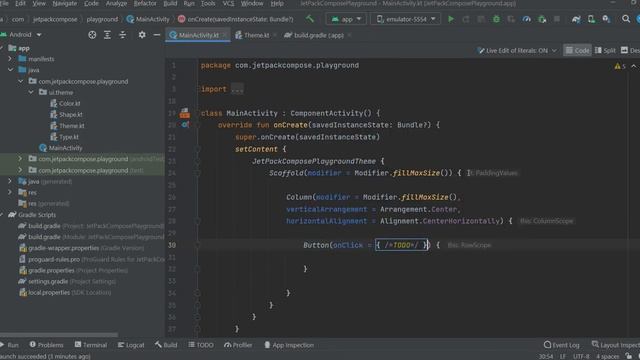Hide the project panel with minus icon
640x360 pixels.
157,35
